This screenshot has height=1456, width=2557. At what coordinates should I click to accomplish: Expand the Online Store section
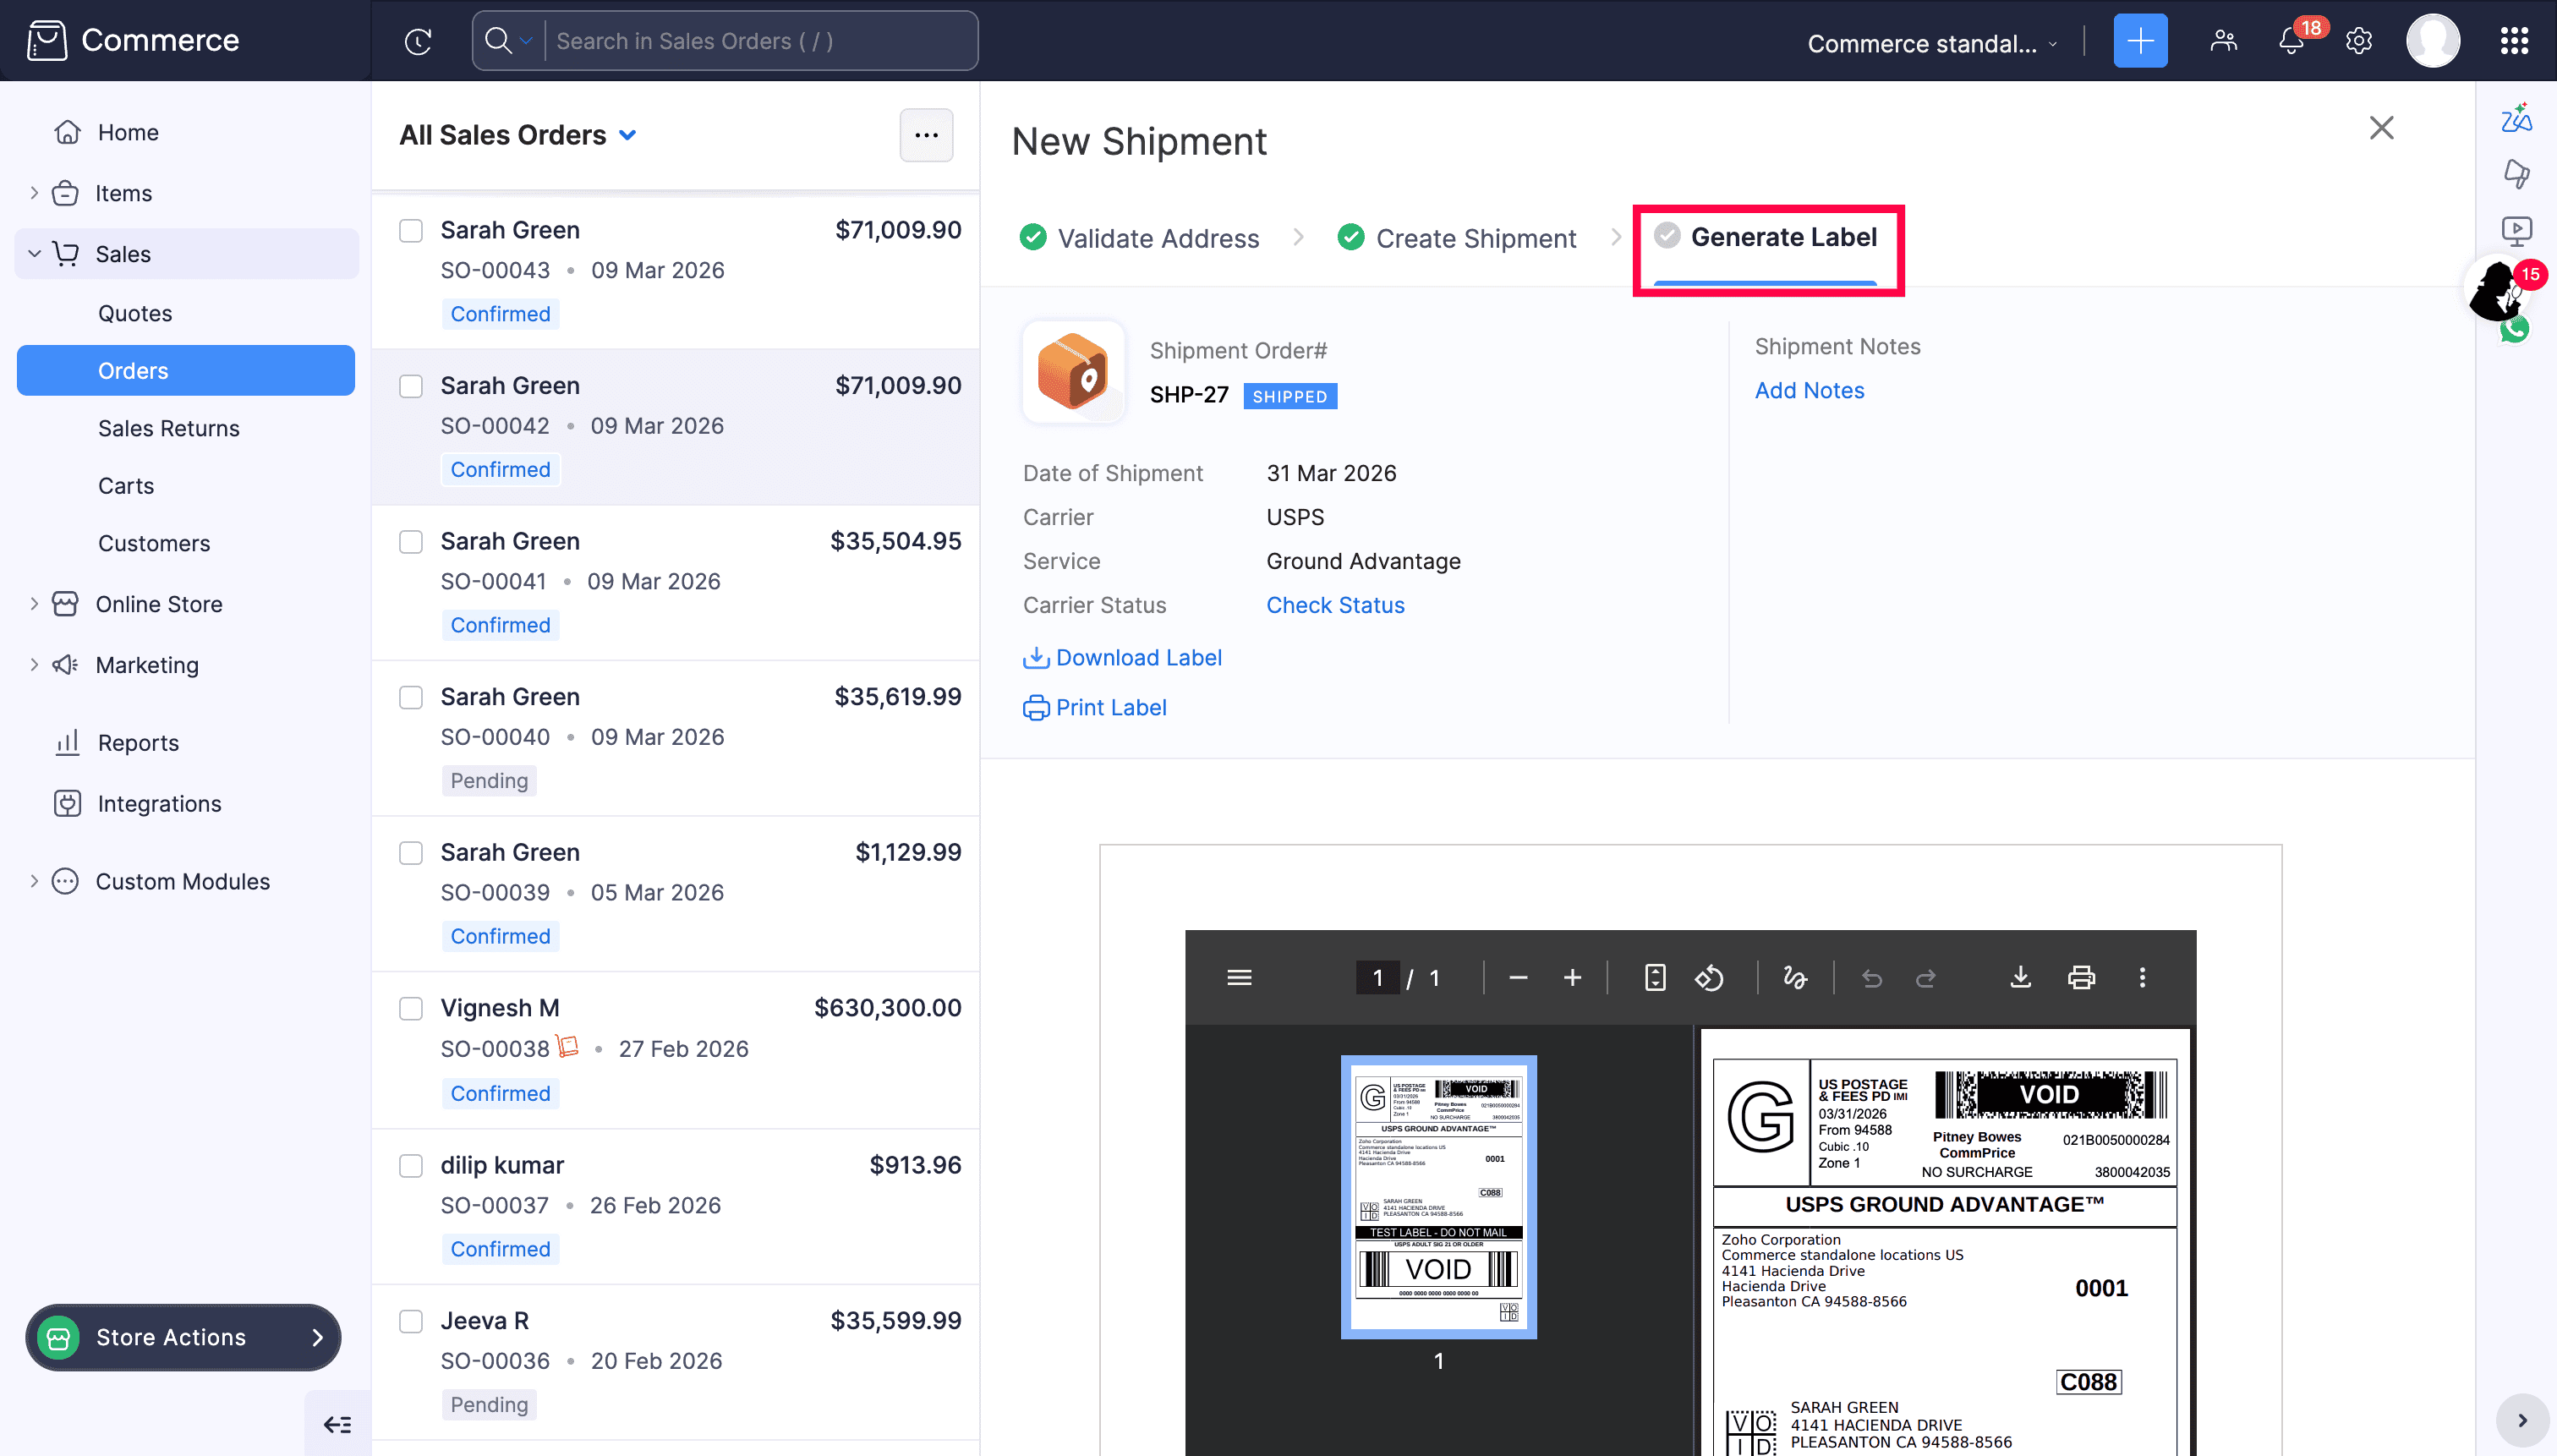pos(34,604)
